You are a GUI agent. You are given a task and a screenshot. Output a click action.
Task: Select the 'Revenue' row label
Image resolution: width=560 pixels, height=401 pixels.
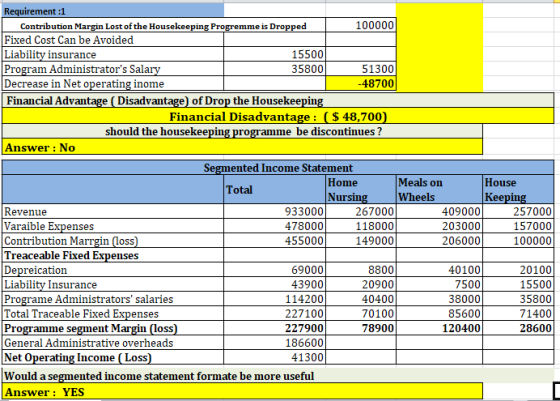[x=113, y=211]
